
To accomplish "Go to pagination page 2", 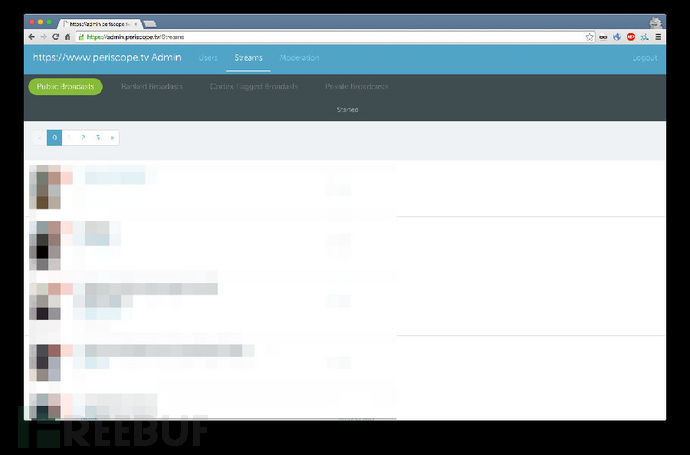I will (x=83, y=138).
